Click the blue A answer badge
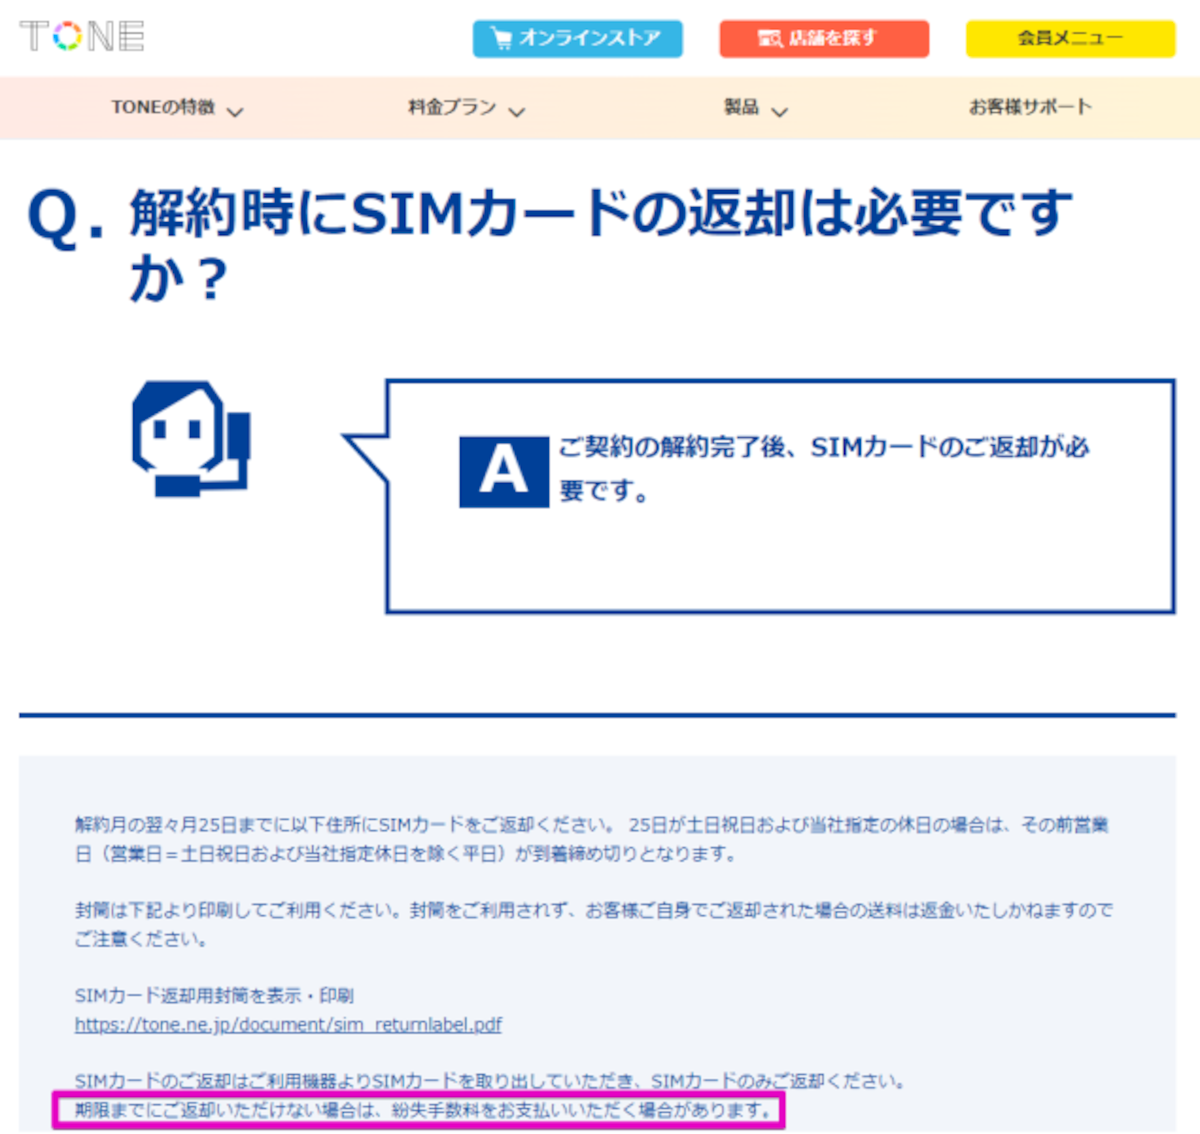Image resolution: width=1200 pixels, height=1134 pixels. coord(504,472)
